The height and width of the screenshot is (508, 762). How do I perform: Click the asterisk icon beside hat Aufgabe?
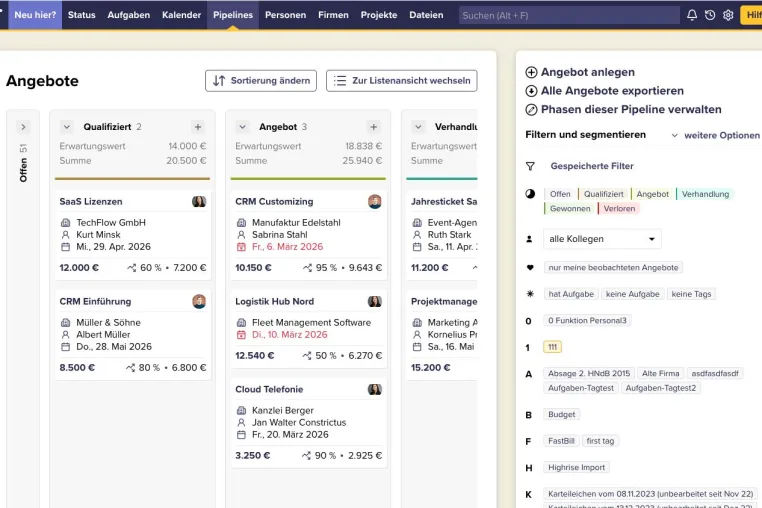coord(530,294)
